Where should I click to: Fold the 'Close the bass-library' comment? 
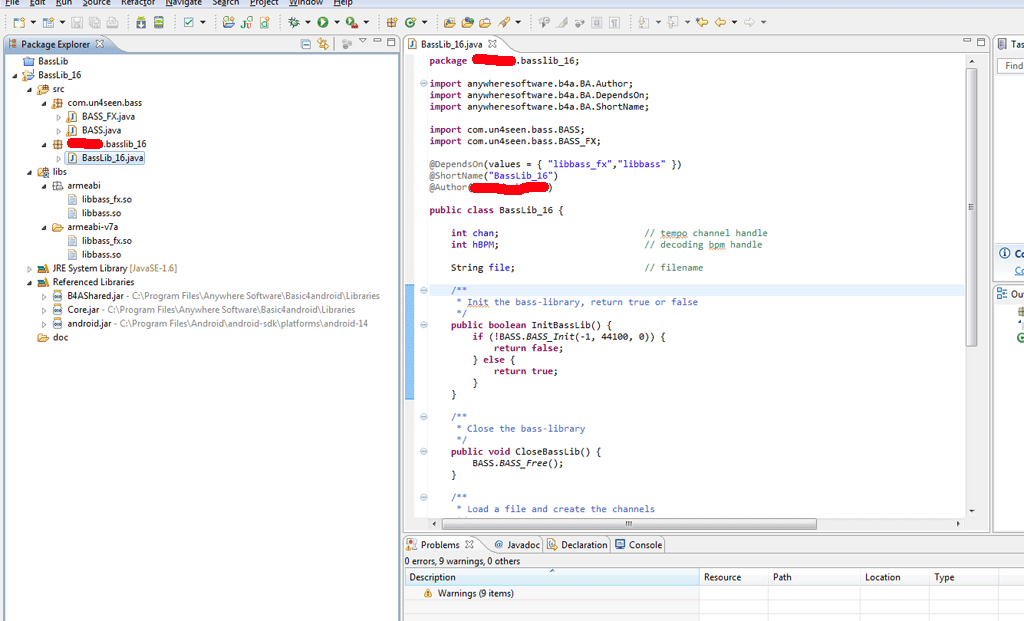coord(424,417)
